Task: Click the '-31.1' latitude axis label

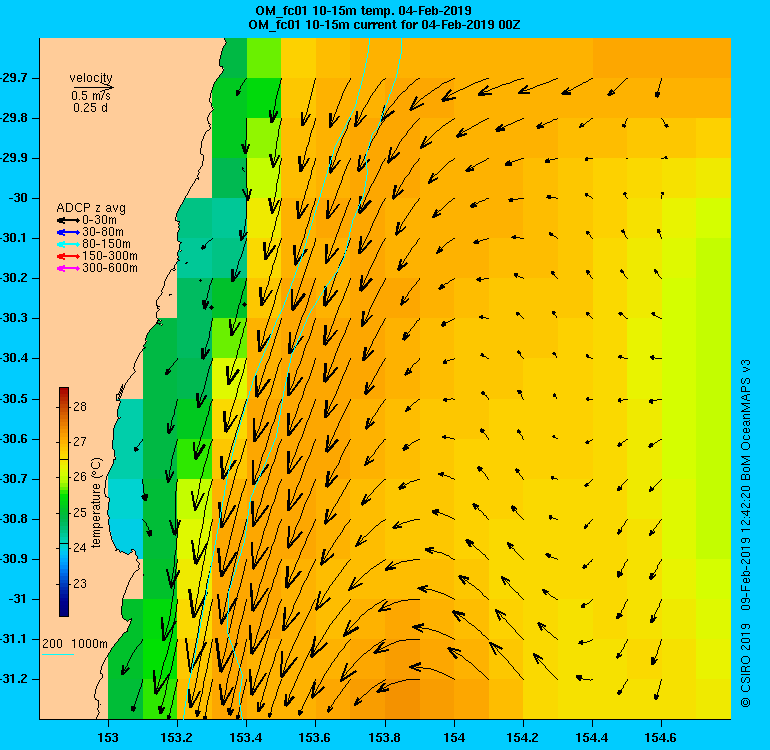Action: [13, 639]
